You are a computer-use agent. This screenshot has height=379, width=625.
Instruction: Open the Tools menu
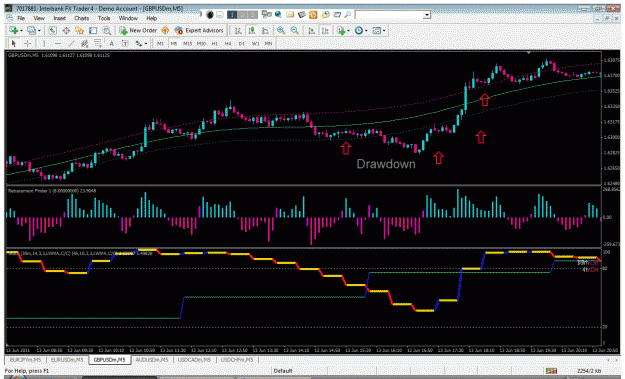click(104, 18)
